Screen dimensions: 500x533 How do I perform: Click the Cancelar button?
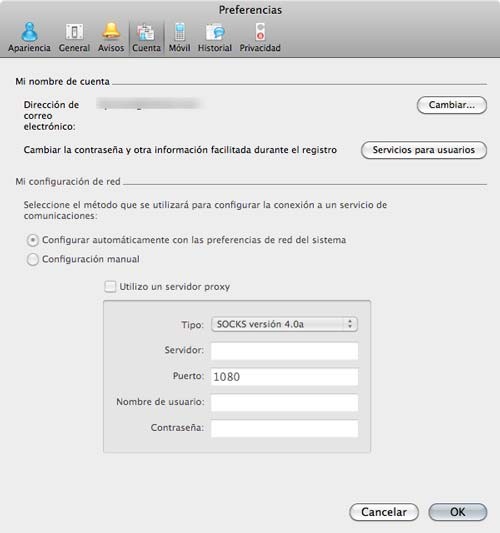coord(384,512)
